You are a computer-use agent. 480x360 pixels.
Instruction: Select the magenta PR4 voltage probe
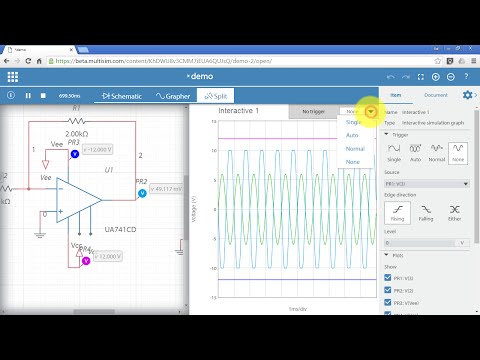pyautogui.click(x=86, y=261)
